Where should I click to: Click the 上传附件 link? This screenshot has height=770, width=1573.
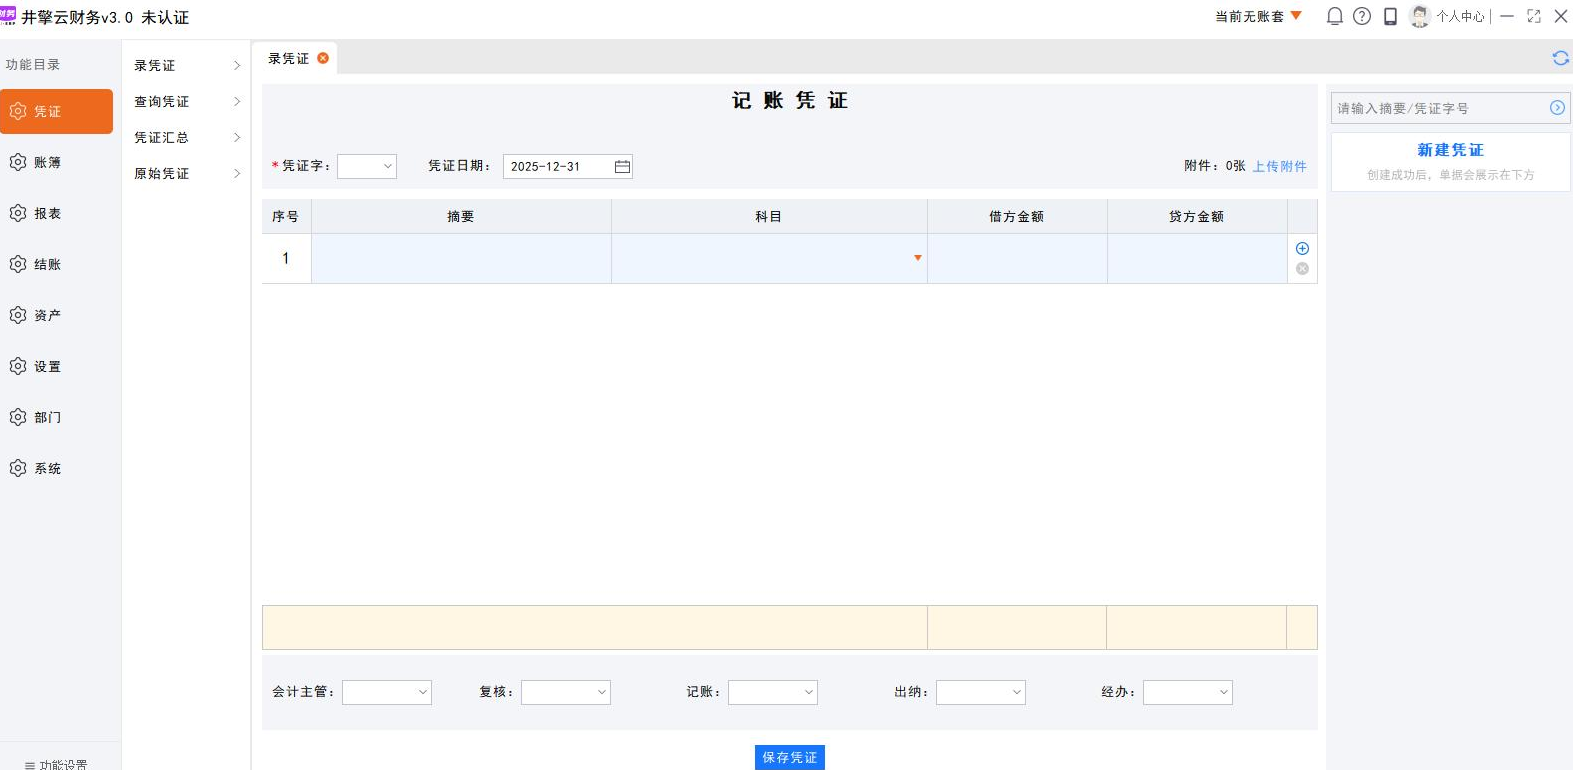1280,166
